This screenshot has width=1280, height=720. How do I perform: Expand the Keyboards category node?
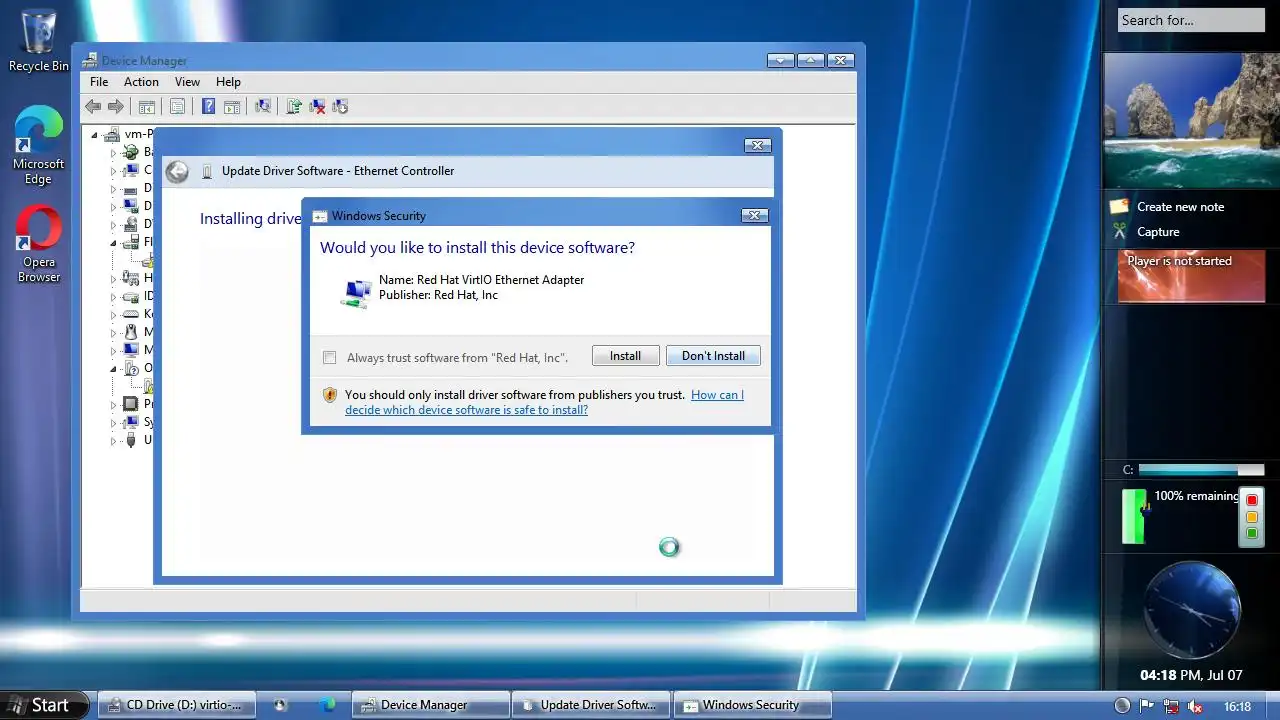pos(113,315)
